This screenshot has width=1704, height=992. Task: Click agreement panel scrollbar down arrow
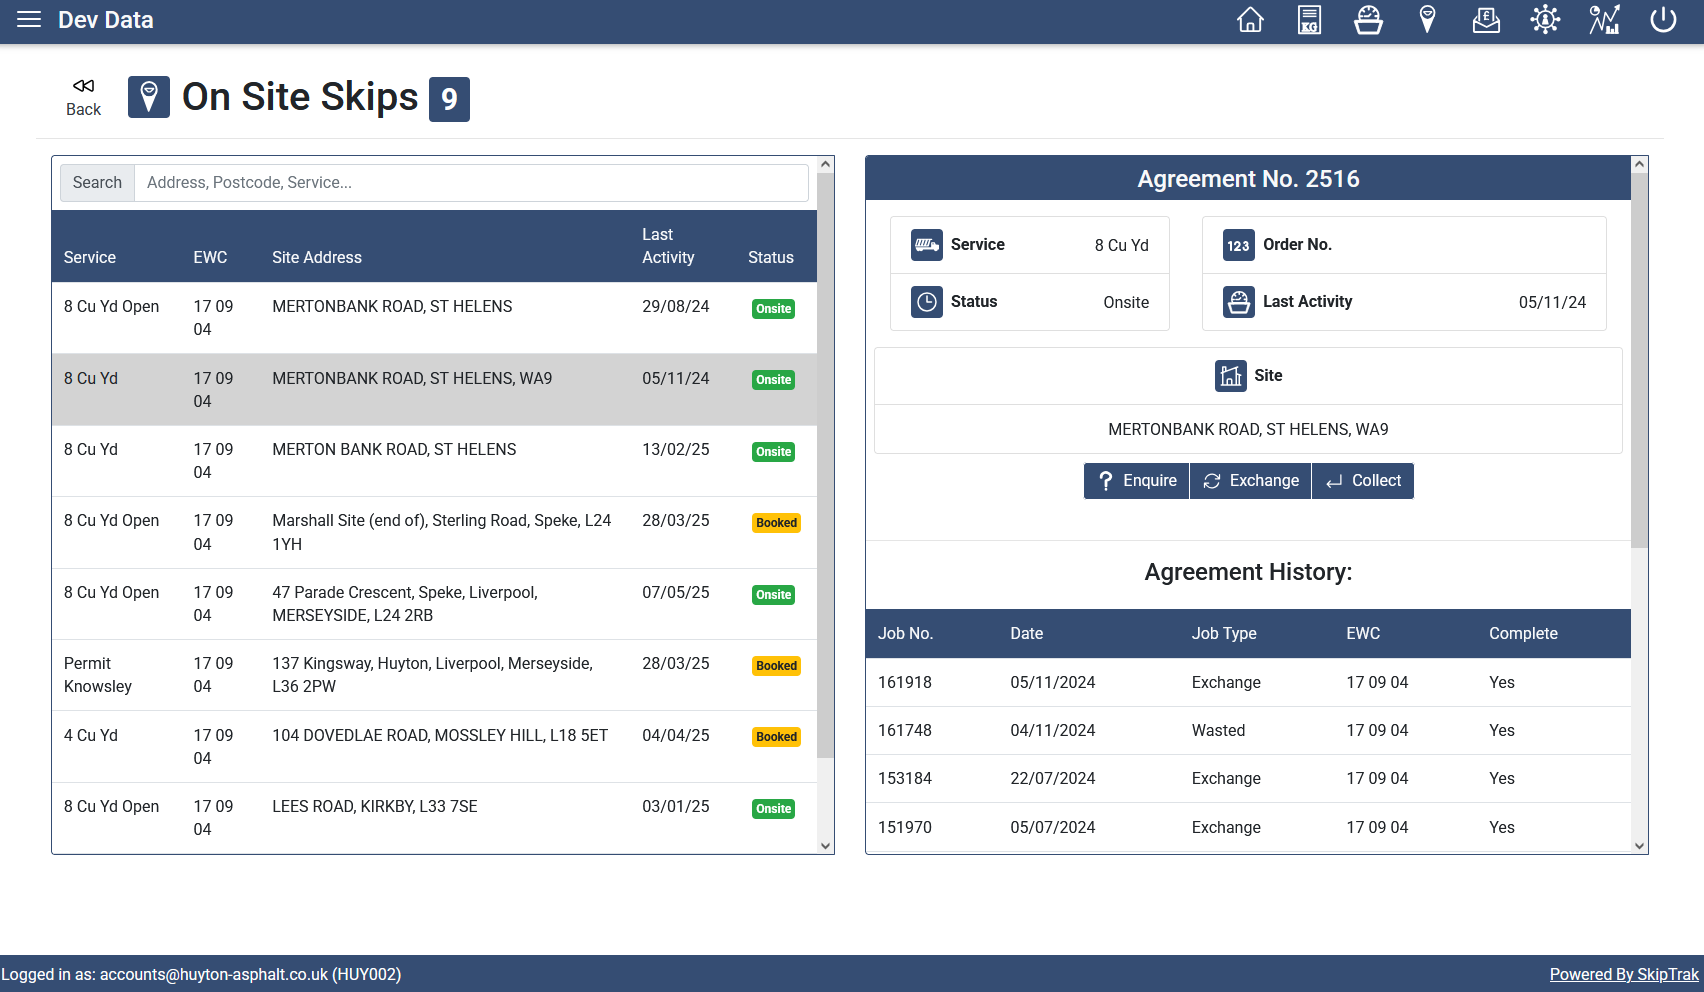[x=1639, y=846]
